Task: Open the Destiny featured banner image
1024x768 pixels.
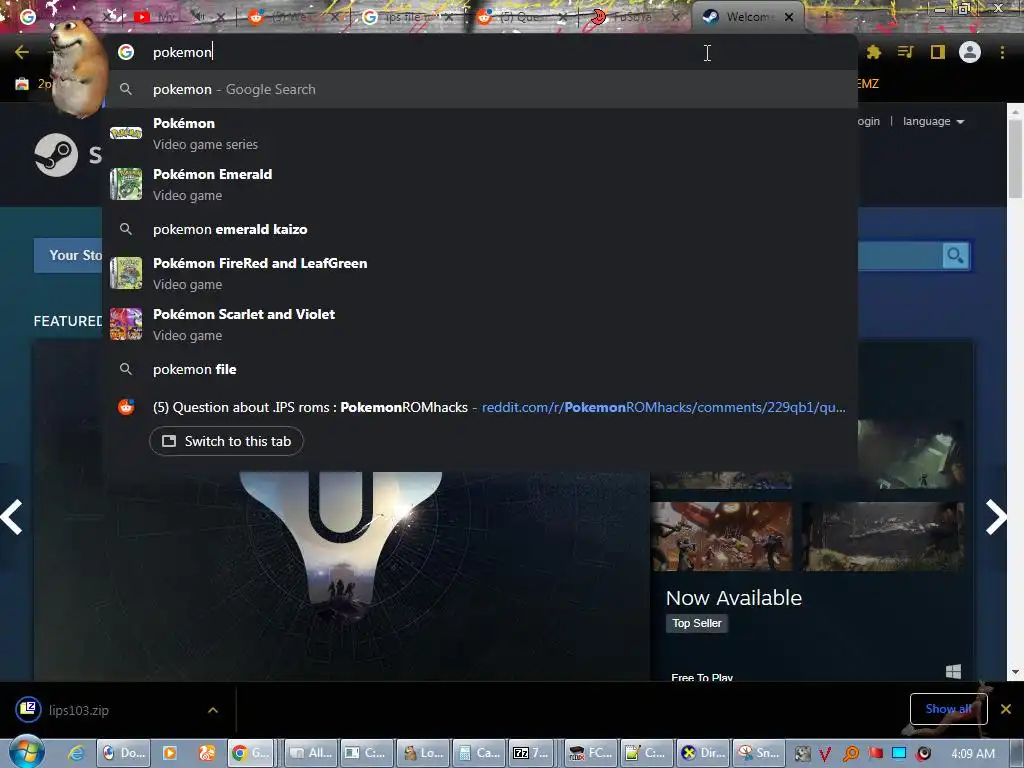Action: (342, 575)
